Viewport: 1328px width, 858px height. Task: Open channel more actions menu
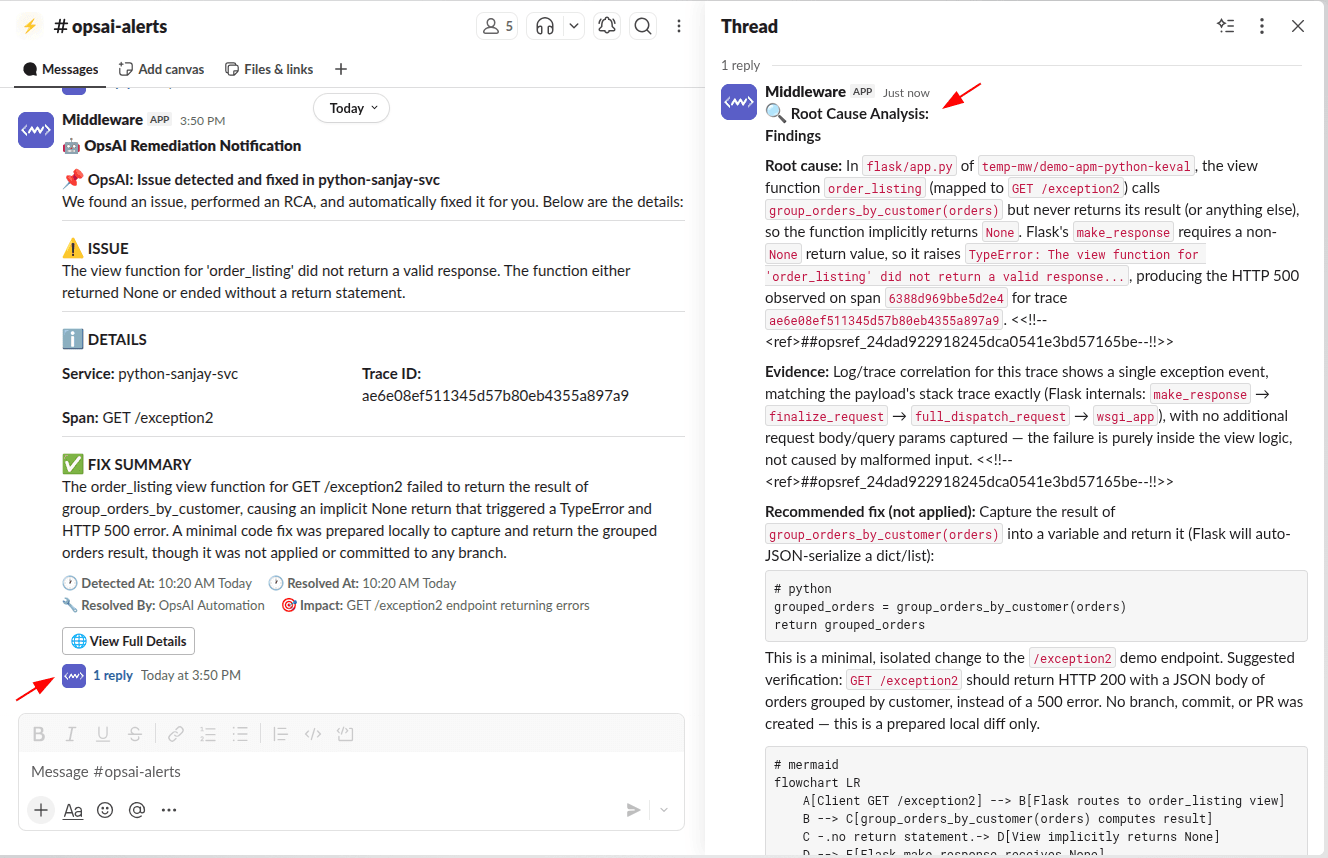pos(679,27)
